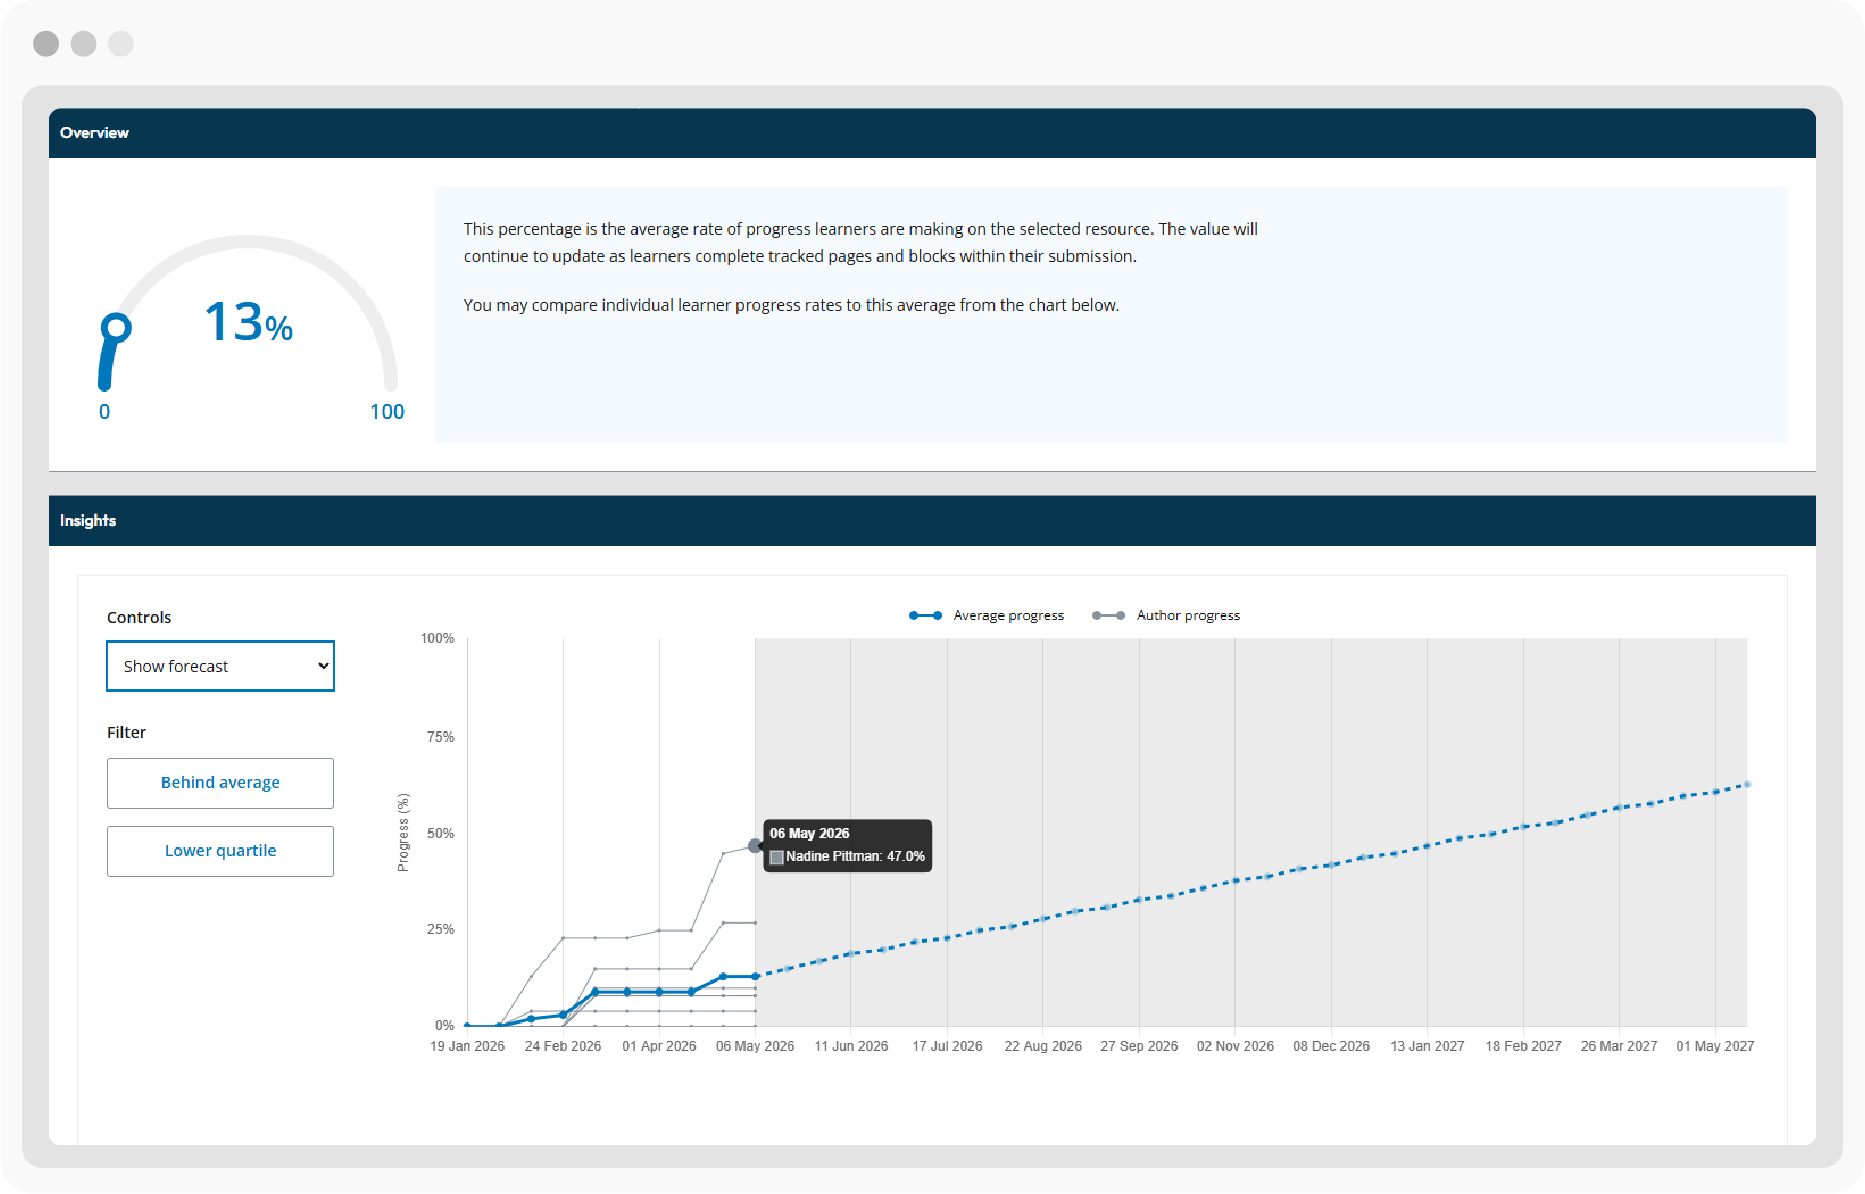Click the dropdown chevron arrow in Controls

(x=323, y=666)
